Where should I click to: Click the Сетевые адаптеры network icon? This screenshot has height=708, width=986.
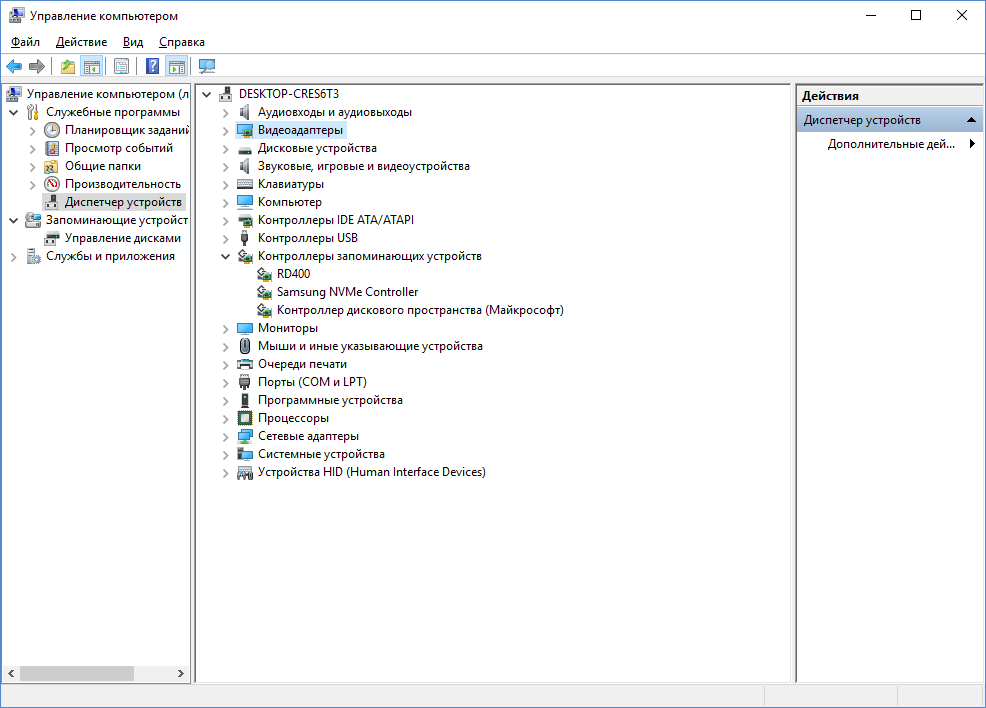(x=245, y=436)
